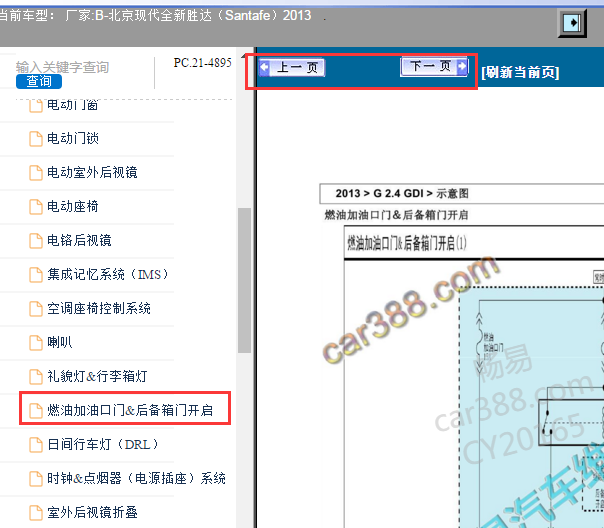Click the breadcrumb 2013 > G 2.4 GDI > 示意图
The height and width of the screenshot is (528, 604).
402,193
